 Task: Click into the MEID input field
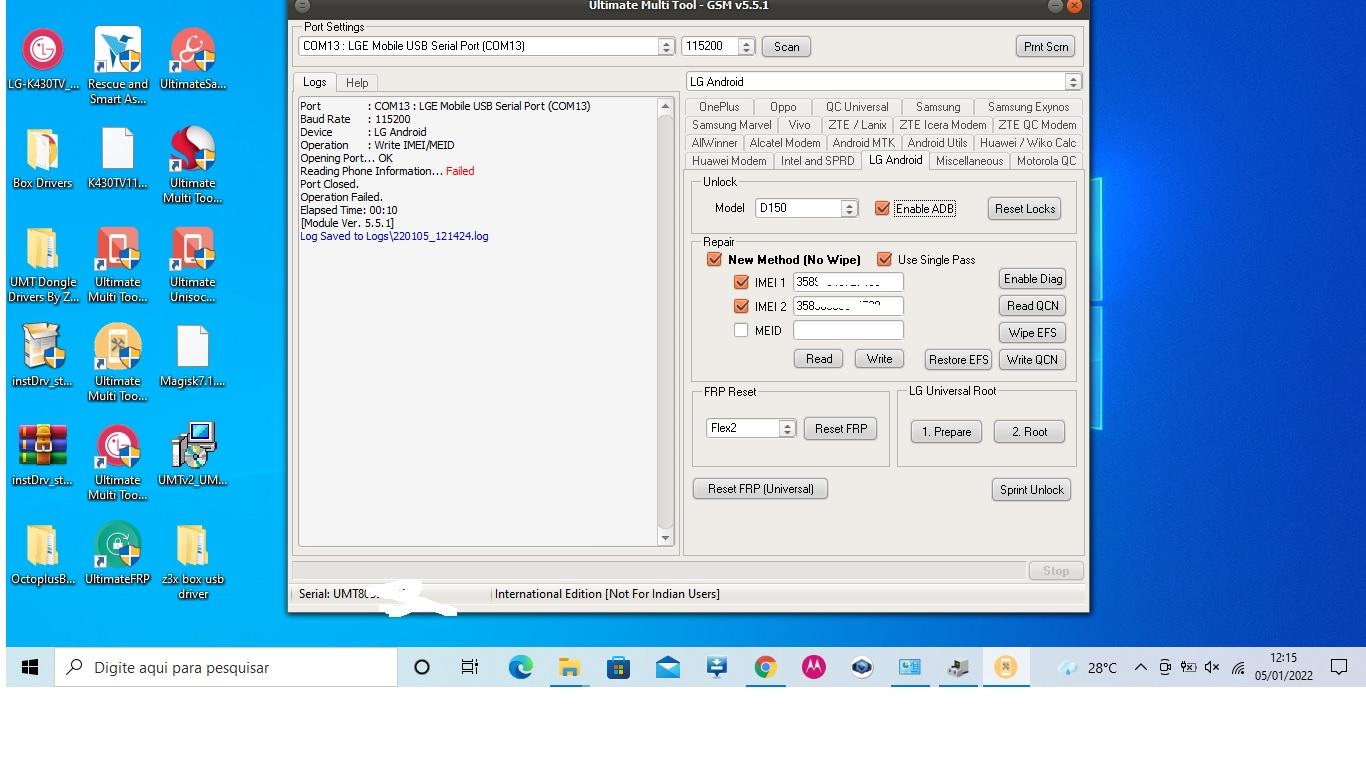point(848,330)
